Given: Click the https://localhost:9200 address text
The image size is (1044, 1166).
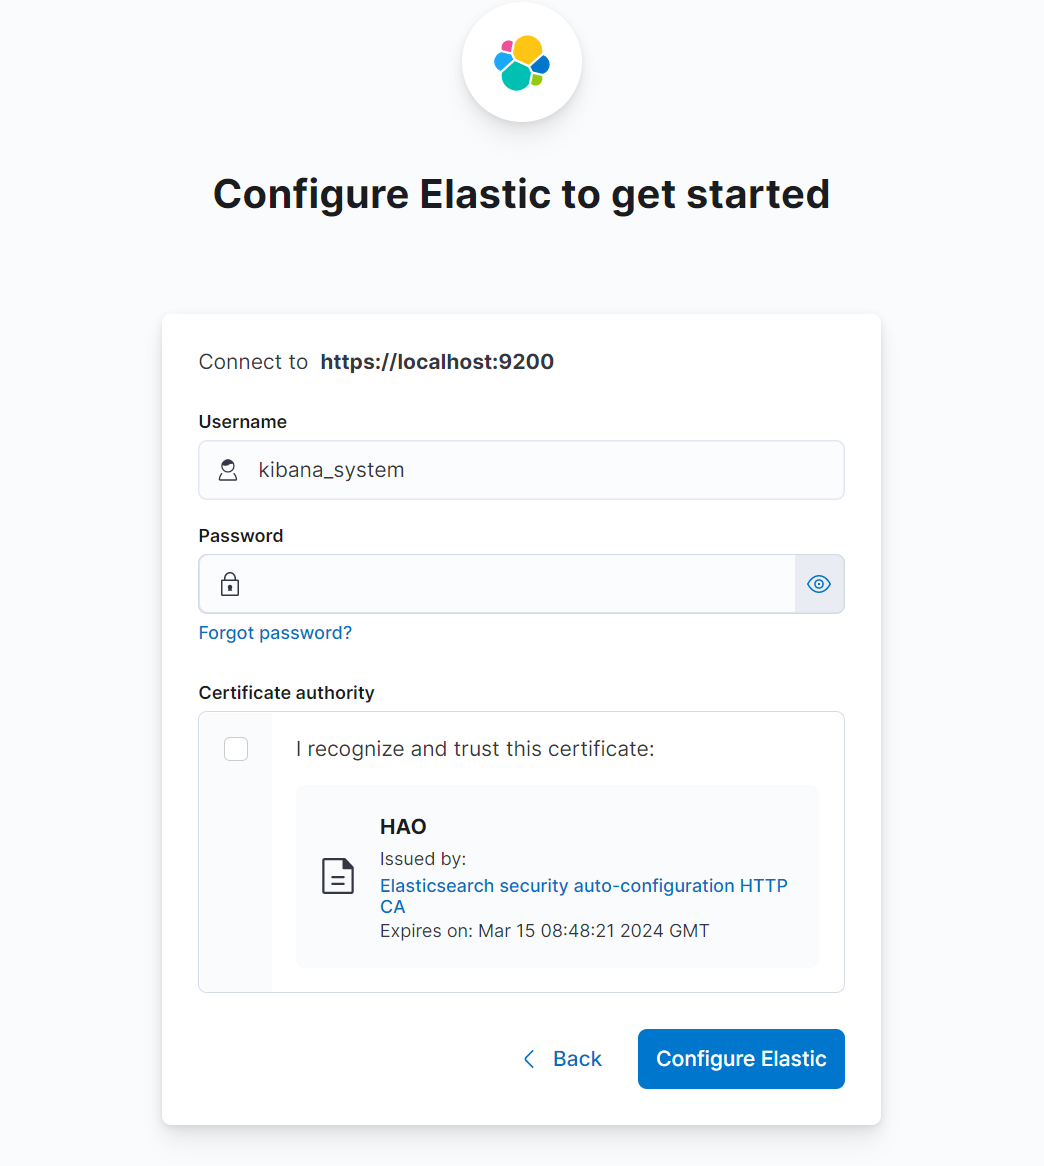Looking at the screenshot, I should [437, 362].
